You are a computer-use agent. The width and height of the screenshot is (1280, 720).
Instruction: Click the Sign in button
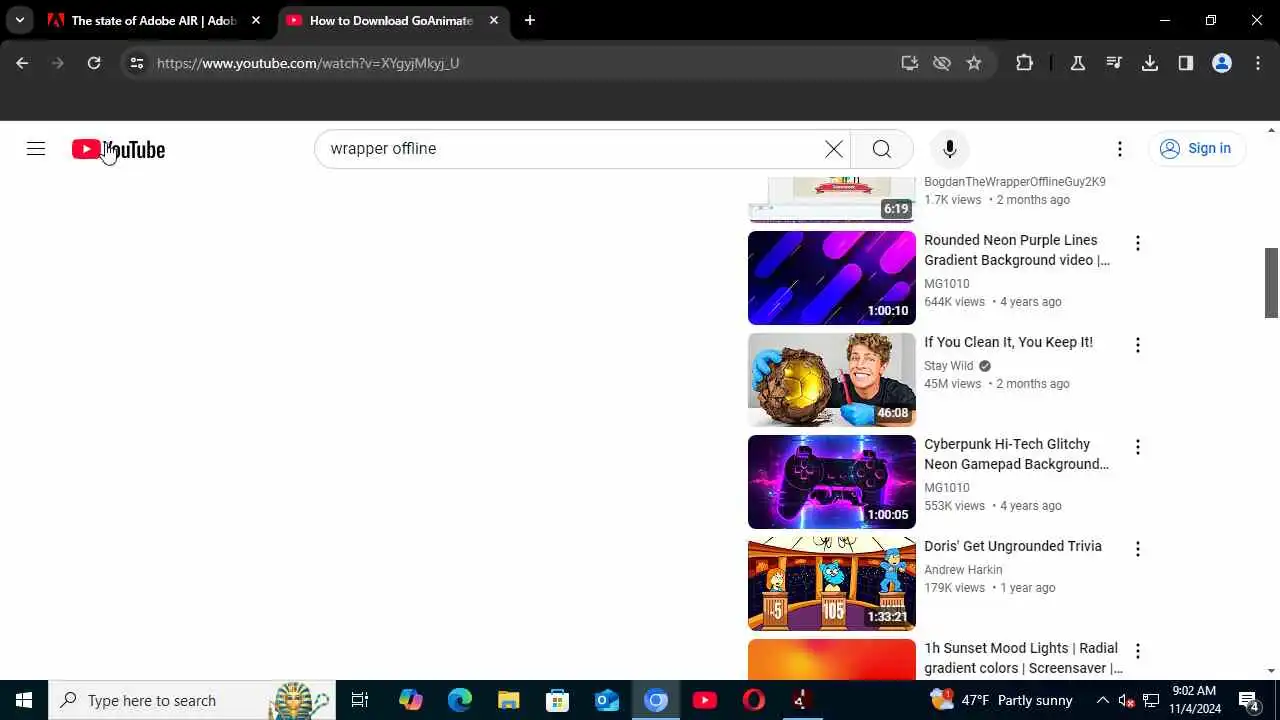[x=1196, y=149]
